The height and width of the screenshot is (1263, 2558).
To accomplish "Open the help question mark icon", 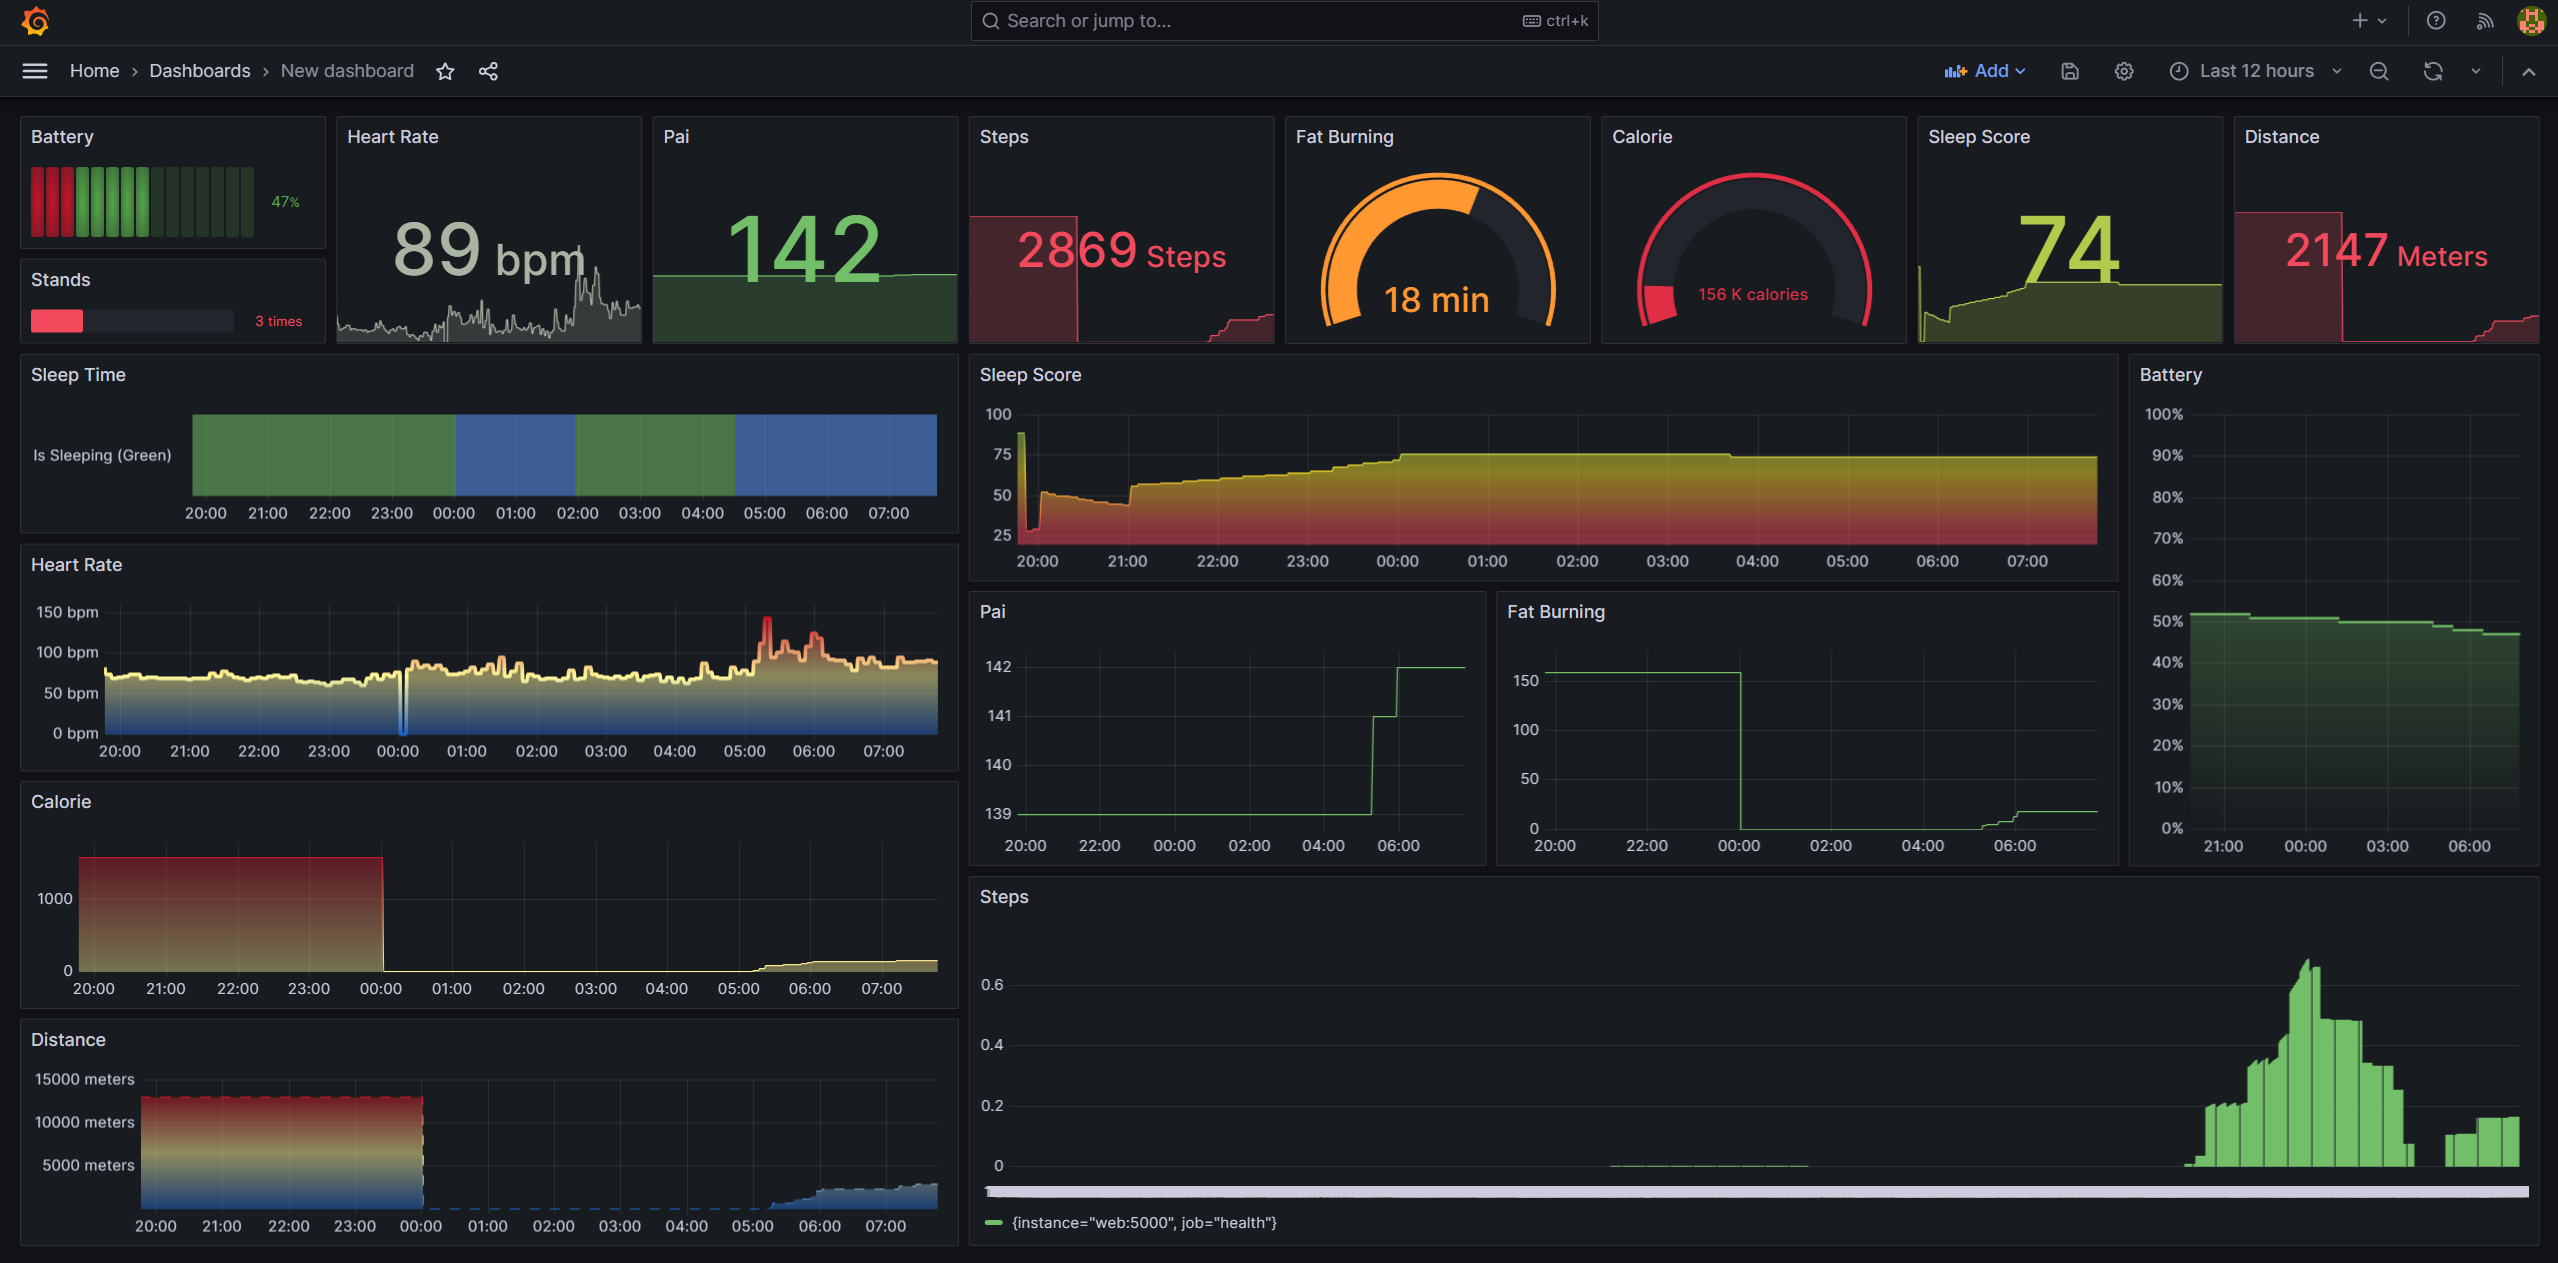I will tap(2436, 21).
